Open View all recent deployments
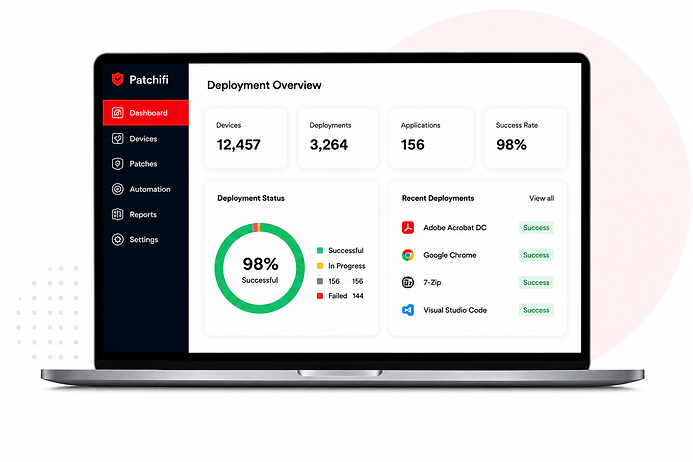693x462 pixels. point(541,198)
